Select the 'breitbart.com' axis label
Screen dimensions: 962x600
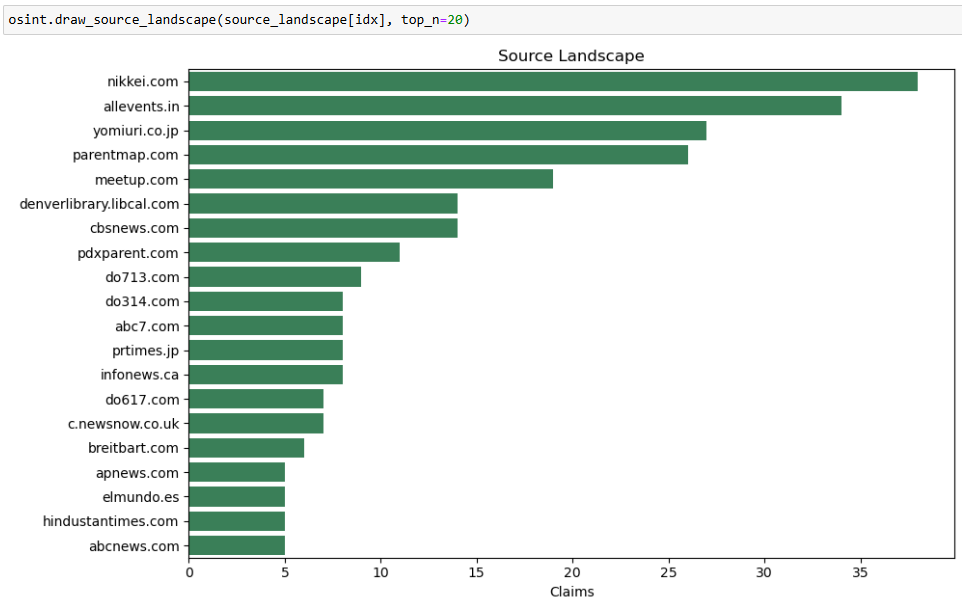(x=133, y=448)
